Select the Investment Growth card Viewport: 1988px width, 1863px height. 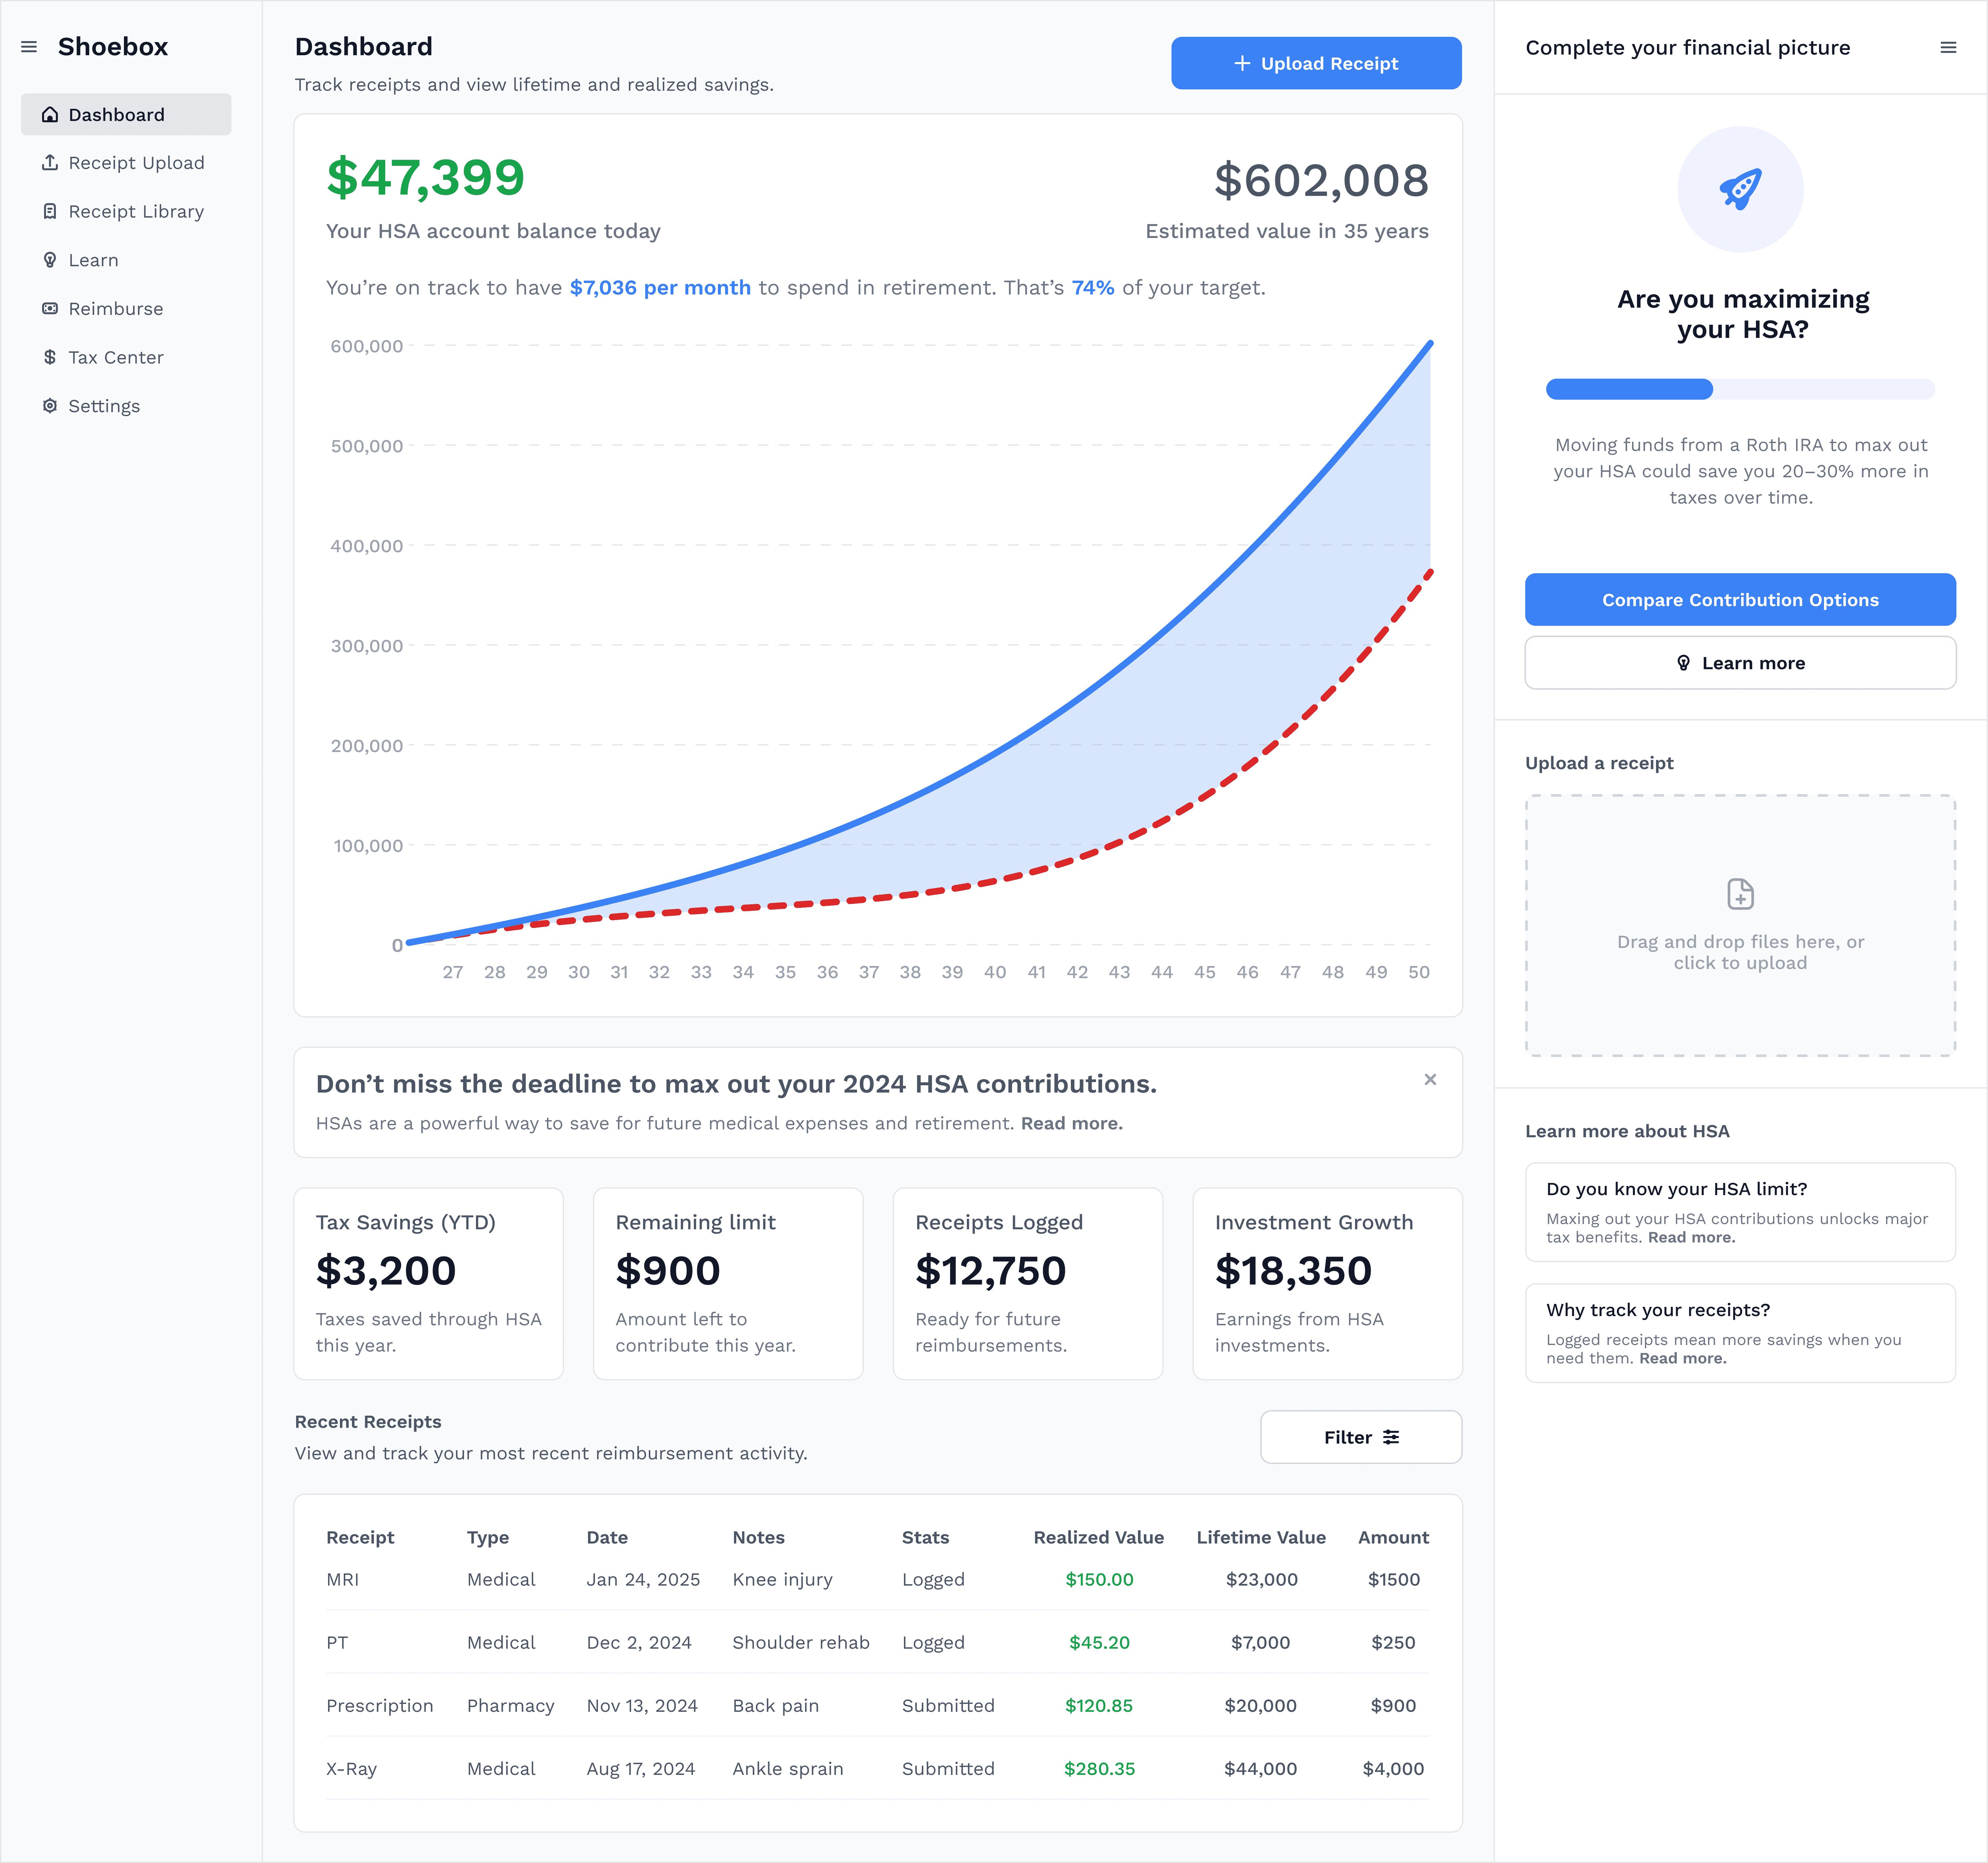(1328, 1284)
